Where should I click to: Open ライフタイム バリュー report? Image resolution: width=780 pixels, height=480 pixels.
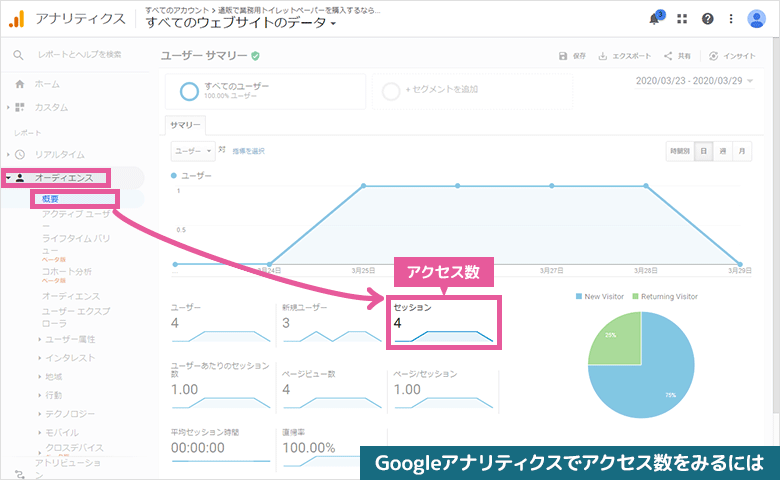pos(76,244)
